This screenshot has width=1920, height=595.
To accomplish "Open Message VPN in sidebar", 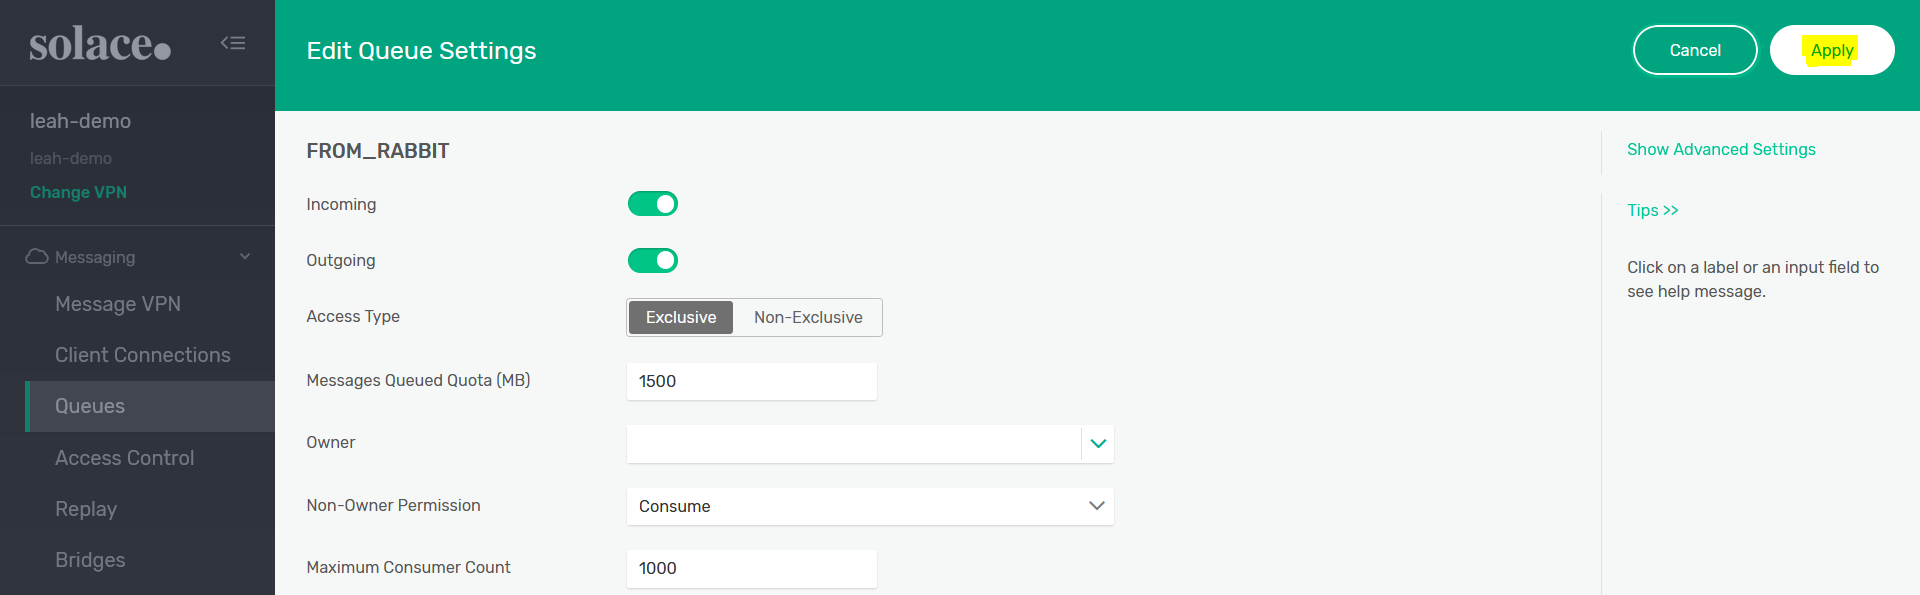I will pos(118,304).
